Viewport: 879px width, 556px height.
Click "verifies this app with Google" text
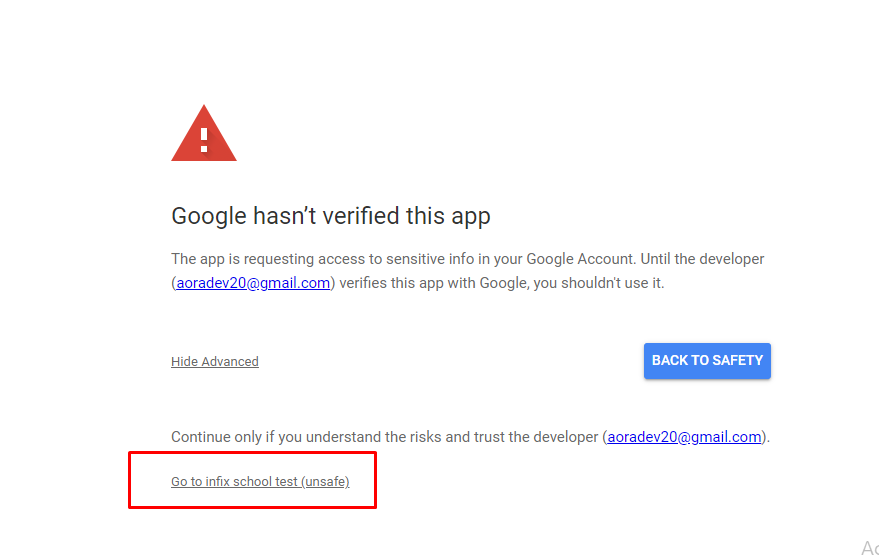click(x=433, y=283)
